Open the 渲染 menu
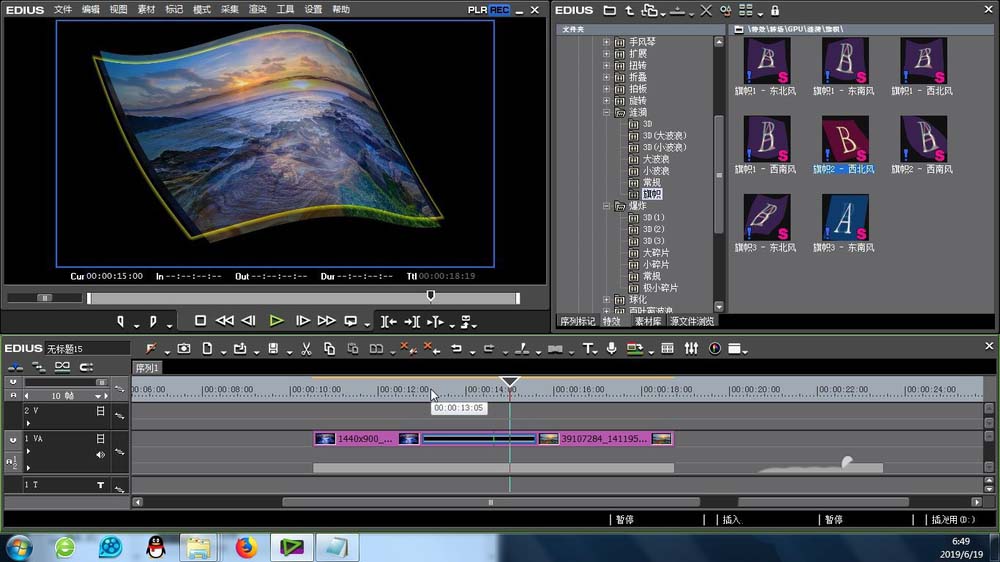 click(257, 10)
